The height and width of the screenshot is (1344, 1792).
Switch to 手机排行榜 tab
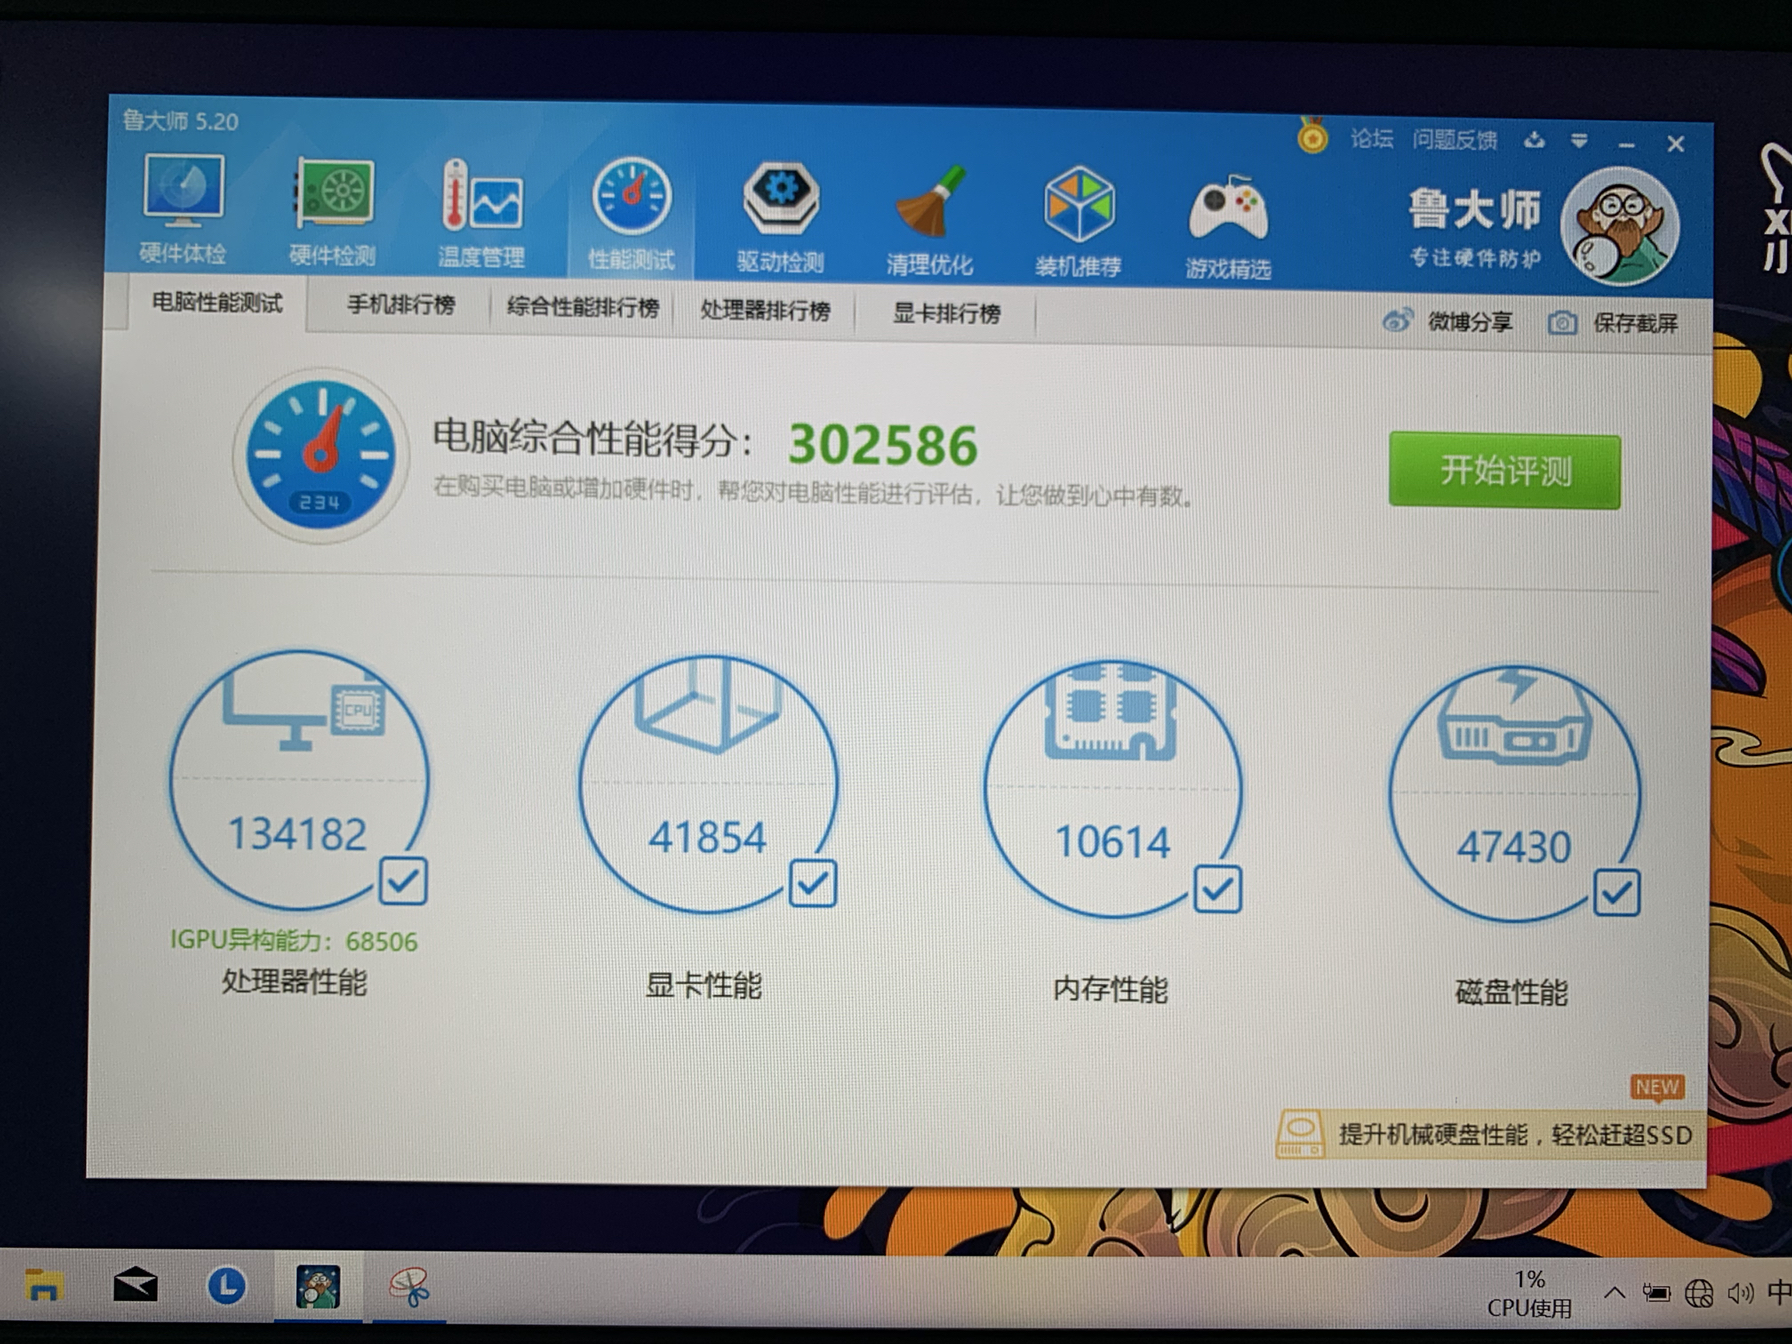click(x=400, y=304)
